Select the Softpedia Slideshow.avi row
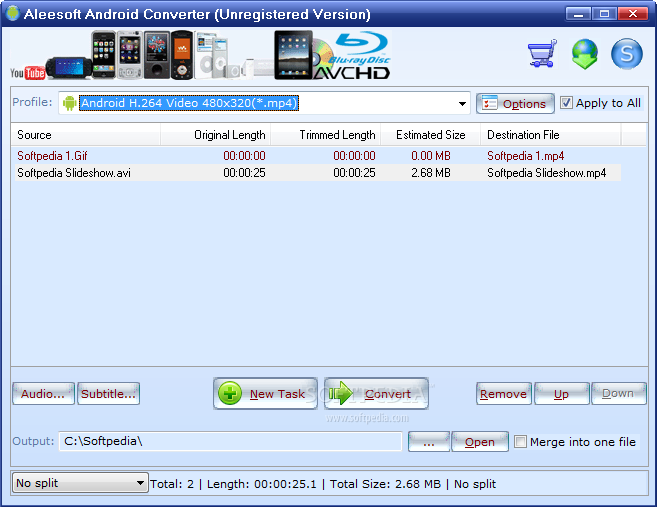657x507 pixels. (318, 173)
